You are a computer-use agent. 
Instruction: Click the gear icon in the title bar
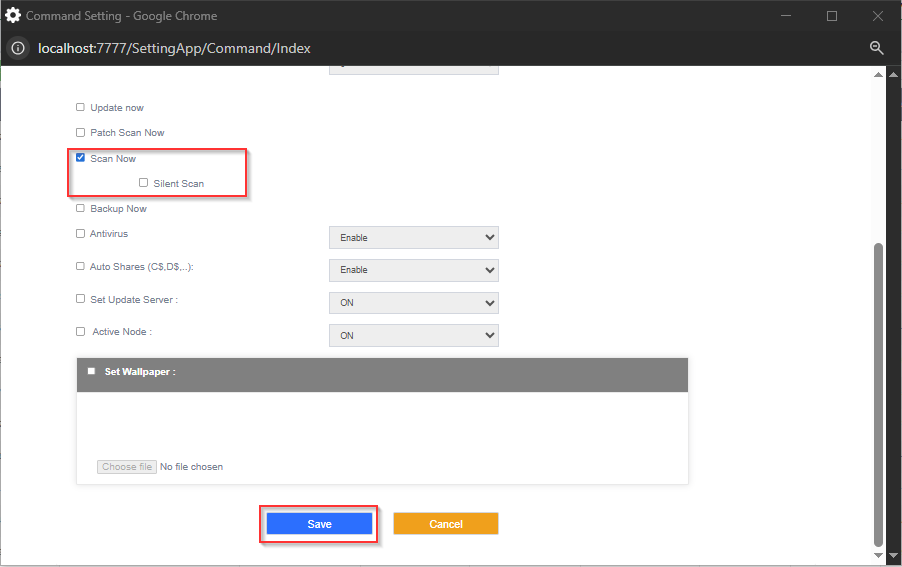13,16
